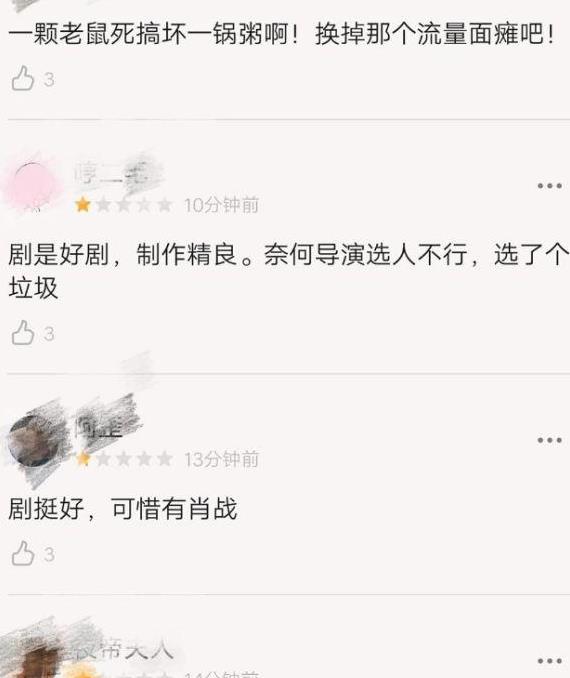Like the comment mentioning 流量面瘫
This screenshot has height=678, width=570.
click(22, 78)
